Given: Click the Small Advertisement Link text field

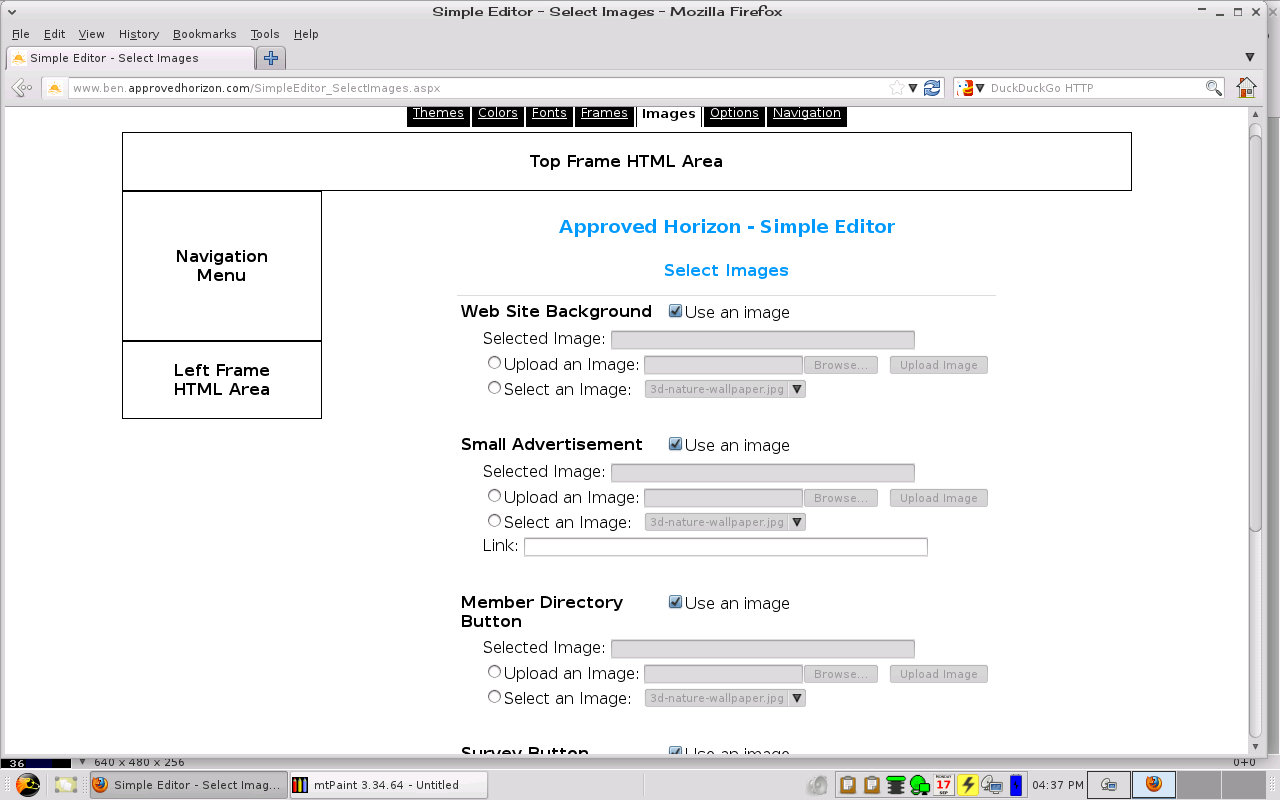Looking at the screenshot, I should click(x=726, y=547).
